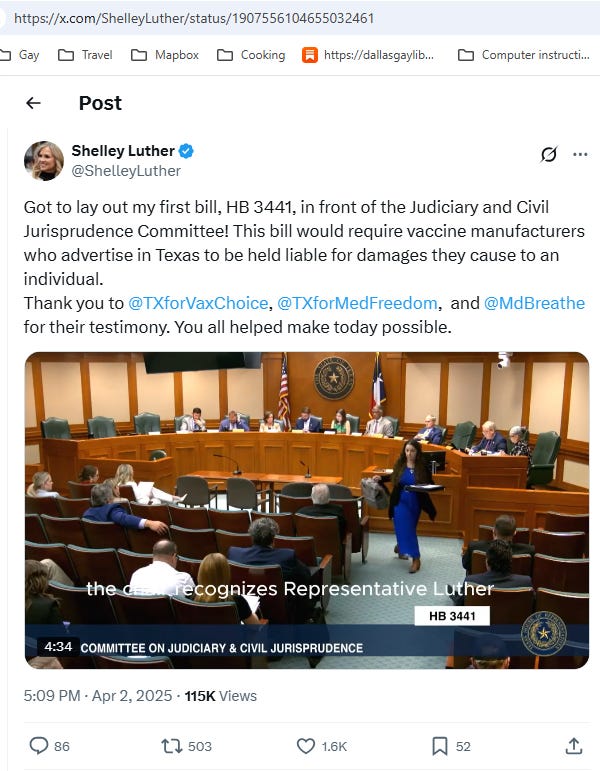Open the three-dot more options menu
The height and width of the screenshot is (771, 600).
580,154
